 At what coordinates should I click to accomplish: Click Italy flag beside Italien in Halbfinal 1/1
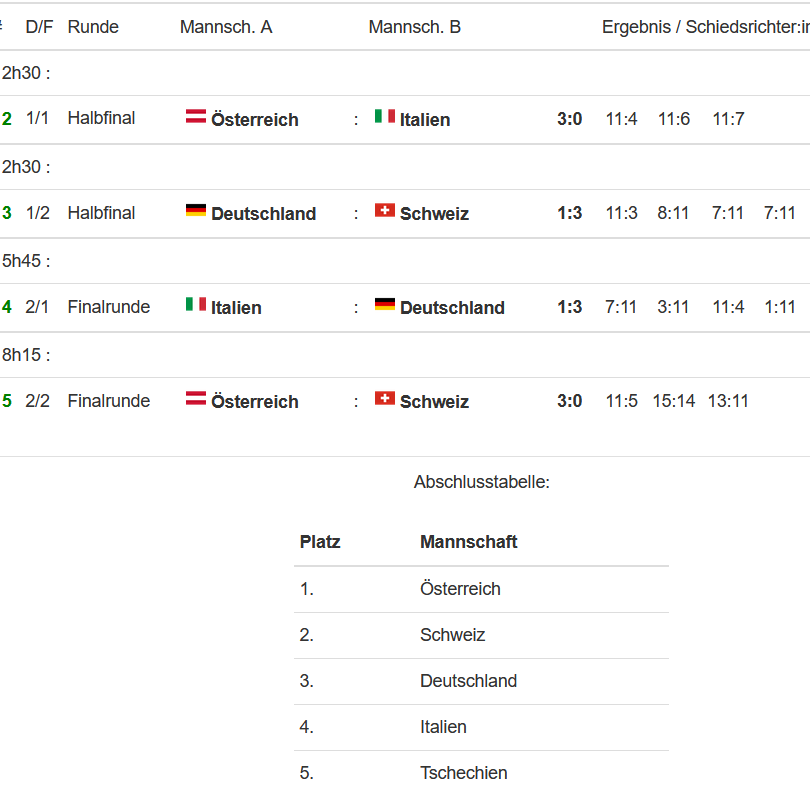click(x=385, y=116)
